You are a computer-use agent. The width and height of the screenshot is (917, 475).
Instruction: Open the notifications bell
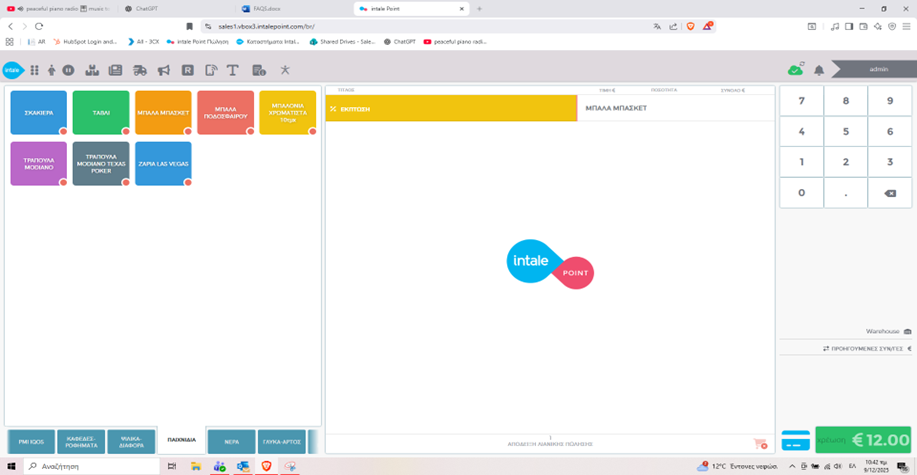point(819,70)
